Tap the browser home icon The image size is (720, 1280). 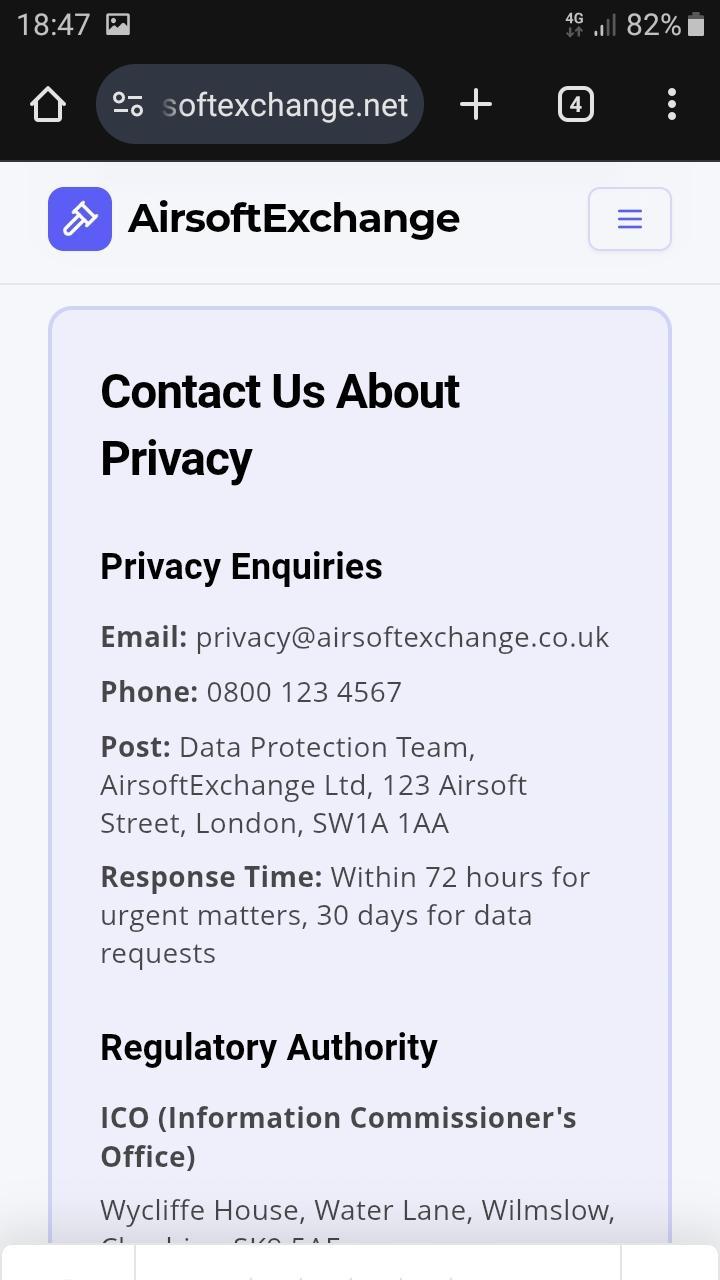[x=48, y=104]
